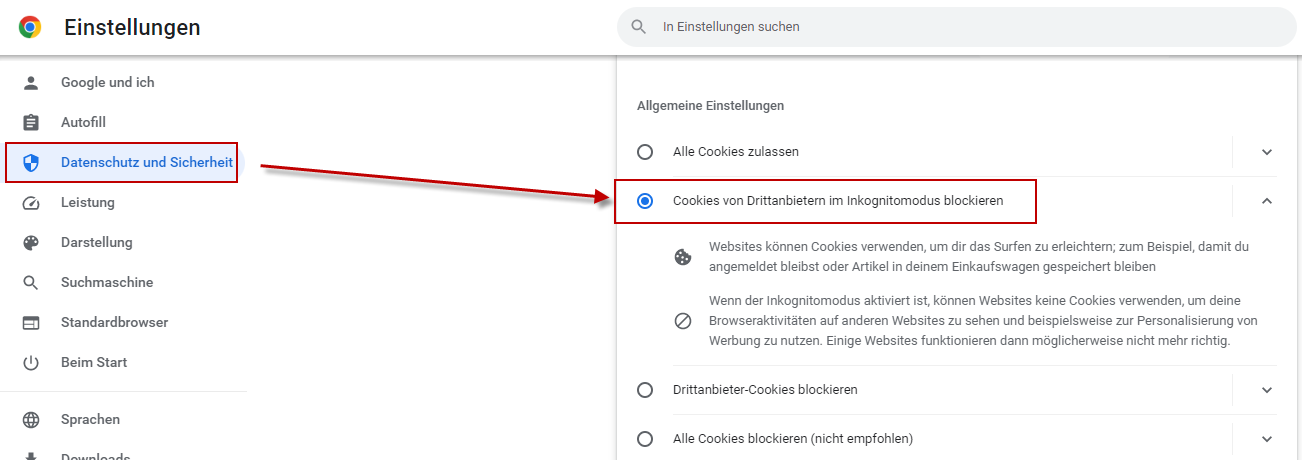Screen dimensions: 1302x460
Task: Select Drittanbieter-Cookies blockieren radio button
Action: [x=645, y=390]
